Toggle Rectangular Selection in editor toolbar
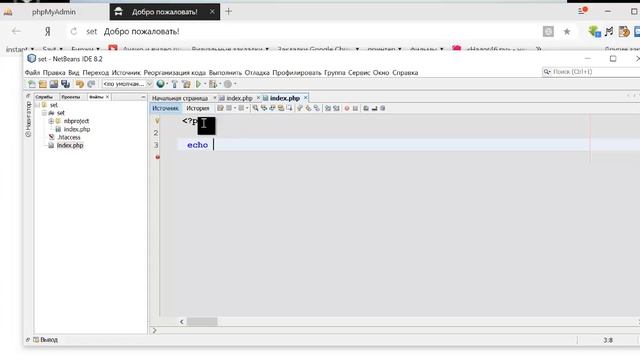This screenshot has width=640, height=360. [289, 108]
